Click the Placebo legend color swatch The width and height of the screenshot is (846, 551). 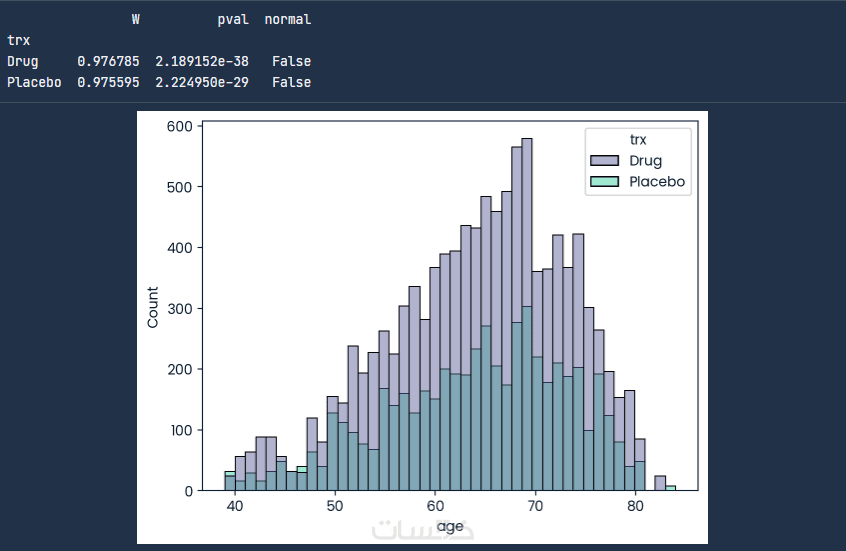click(606, 182)
